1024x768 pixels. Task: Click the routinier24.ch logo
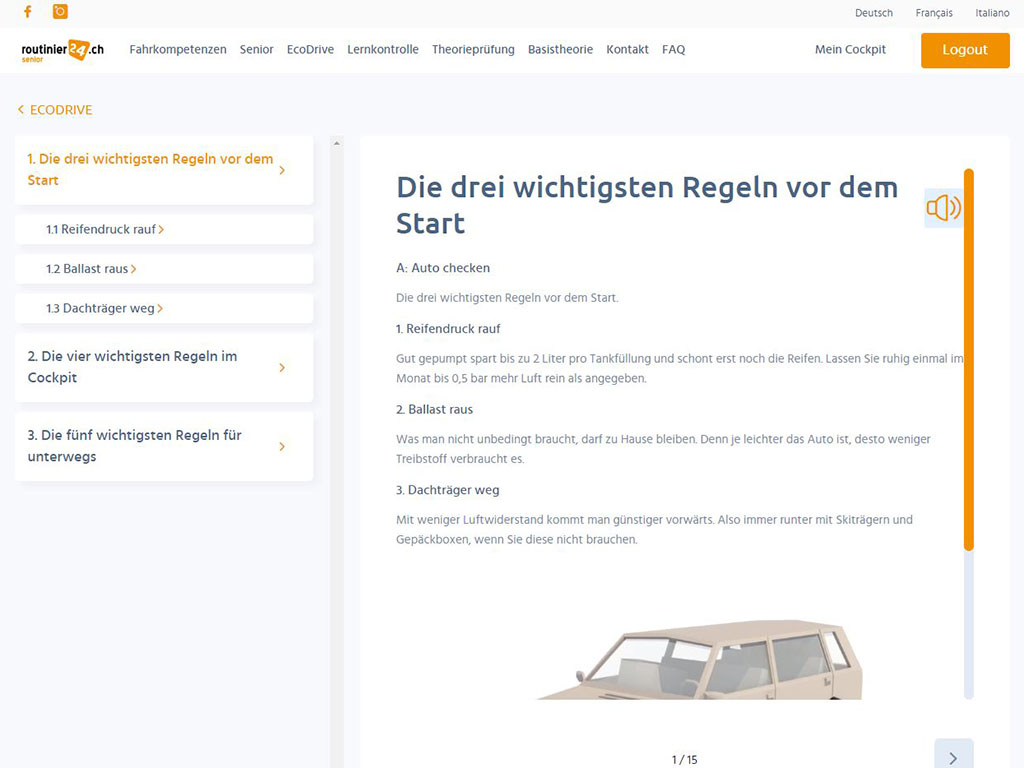coord(62,50)
